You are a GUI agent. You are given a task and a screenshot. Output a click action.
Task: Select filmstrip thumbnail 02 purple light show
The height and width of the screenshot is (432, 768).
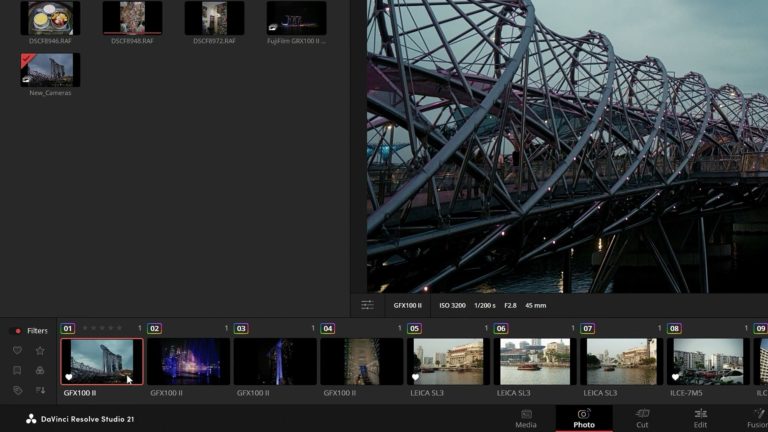coord(189,361)
